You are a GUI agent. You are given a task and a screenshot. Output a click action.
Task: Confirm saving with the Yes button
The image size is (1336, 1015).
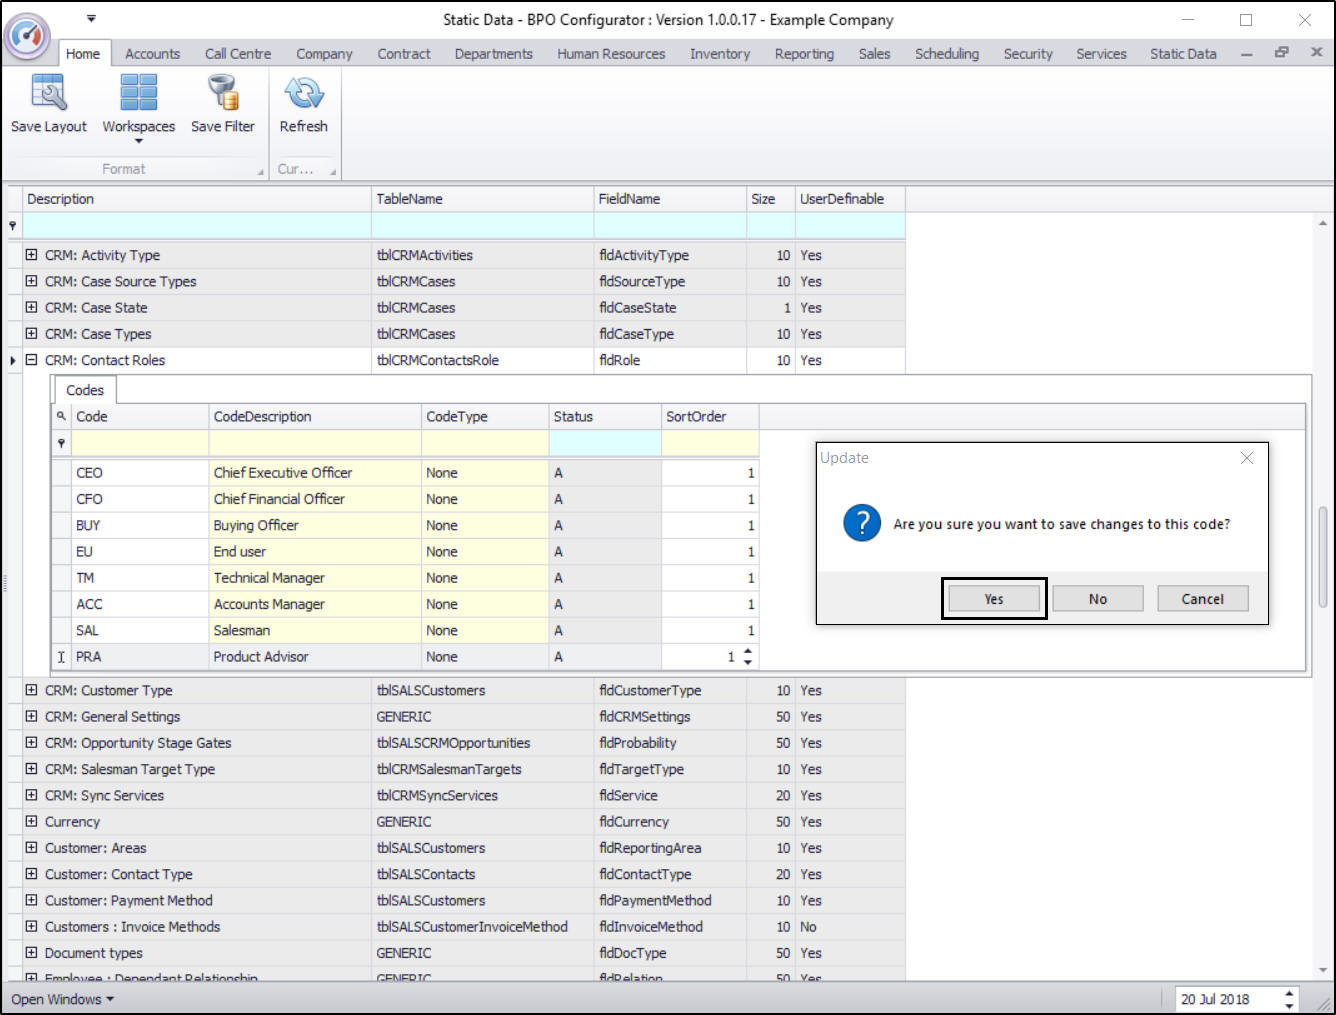(x=993, y=599)
